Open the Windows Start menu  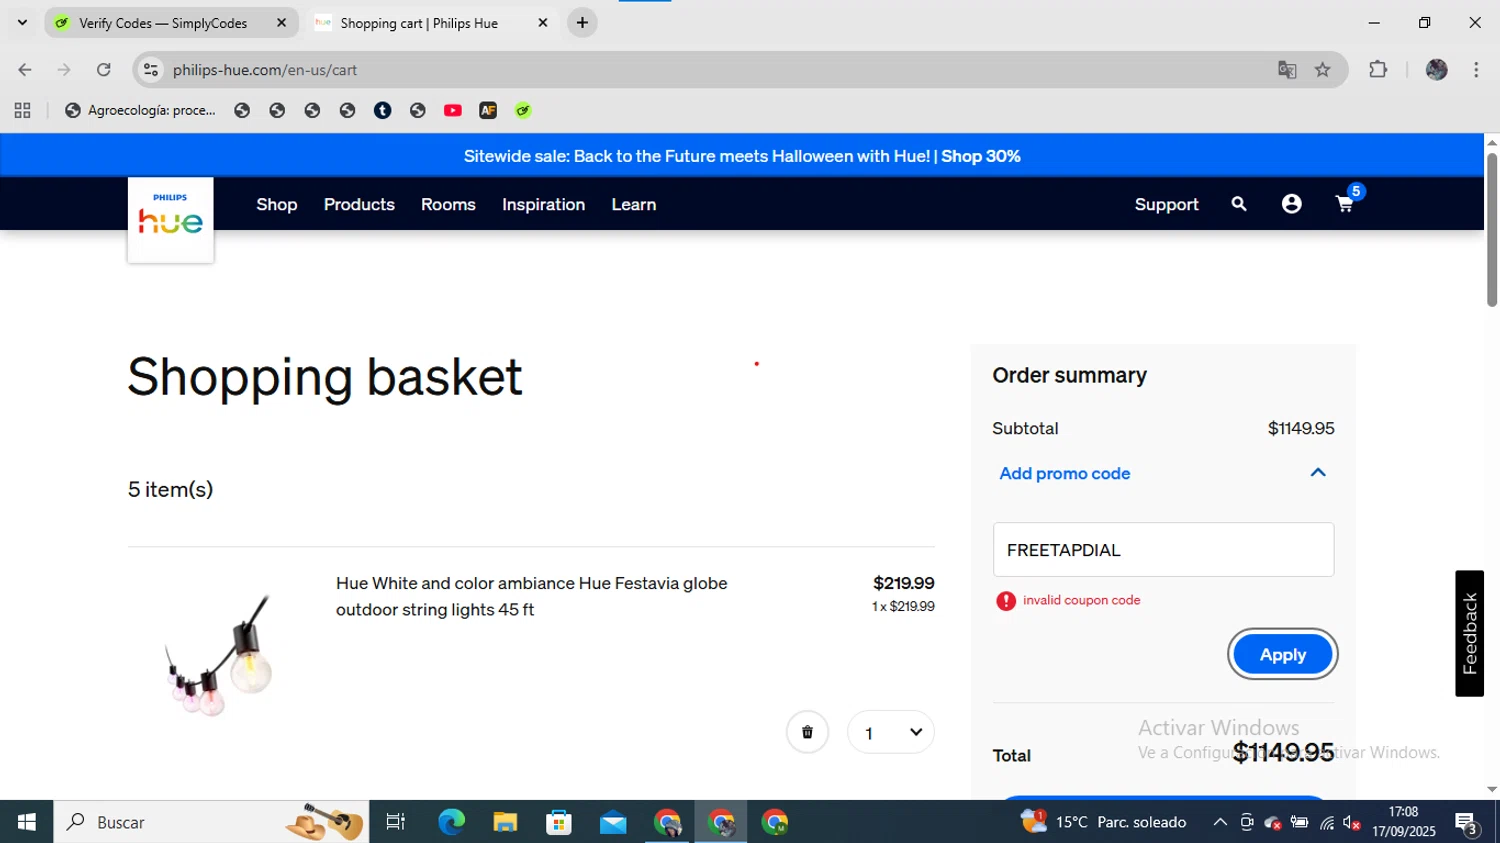26,822
